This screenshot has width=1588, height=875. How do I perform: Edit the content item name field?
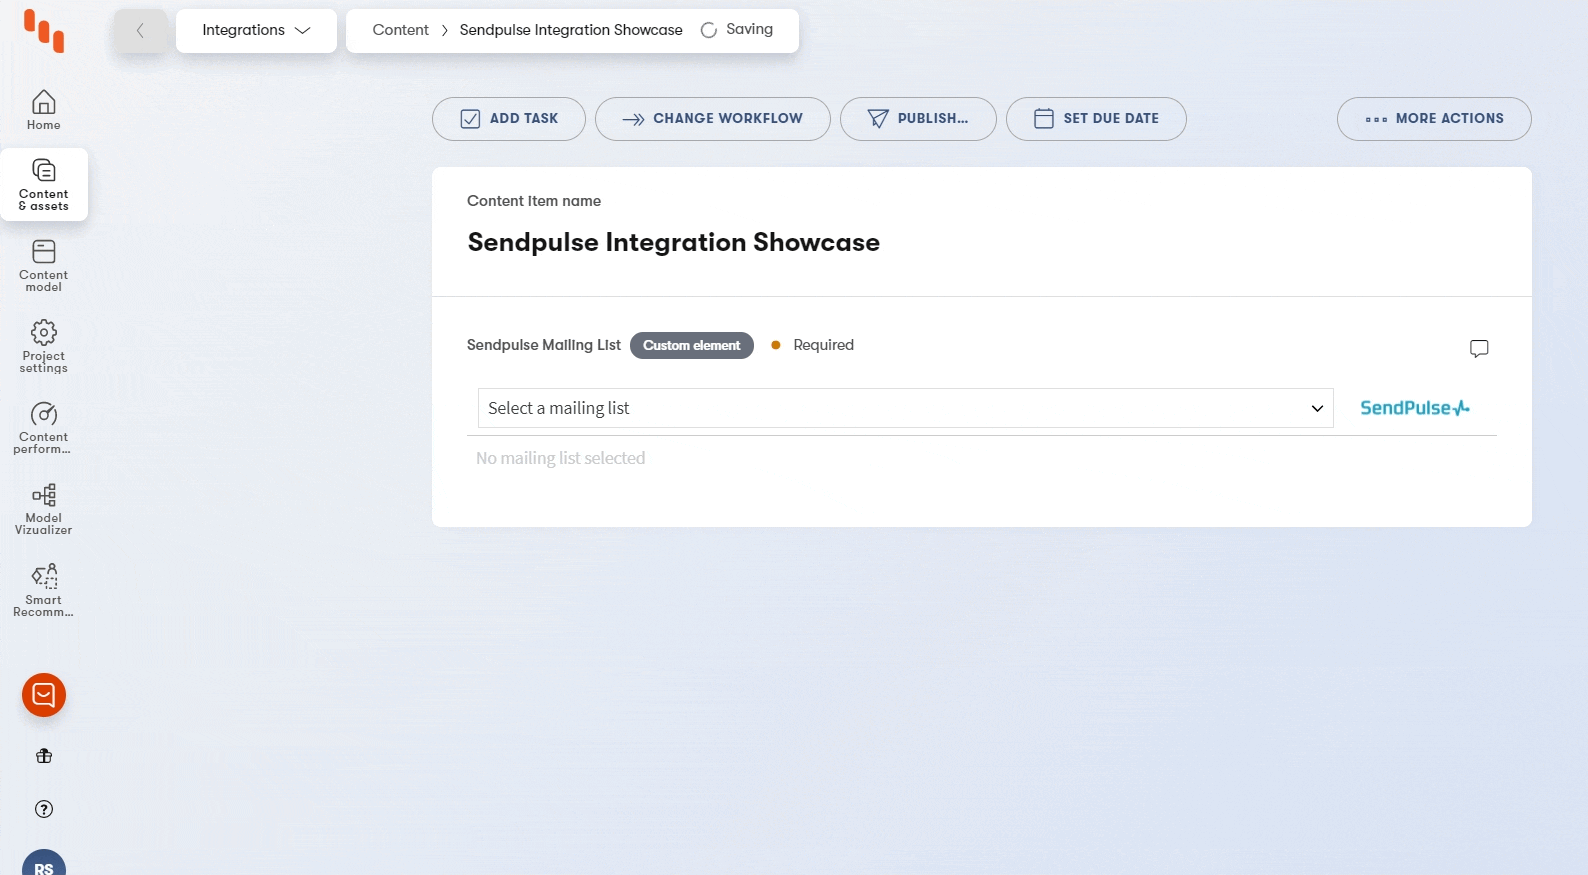pos(674,243)
